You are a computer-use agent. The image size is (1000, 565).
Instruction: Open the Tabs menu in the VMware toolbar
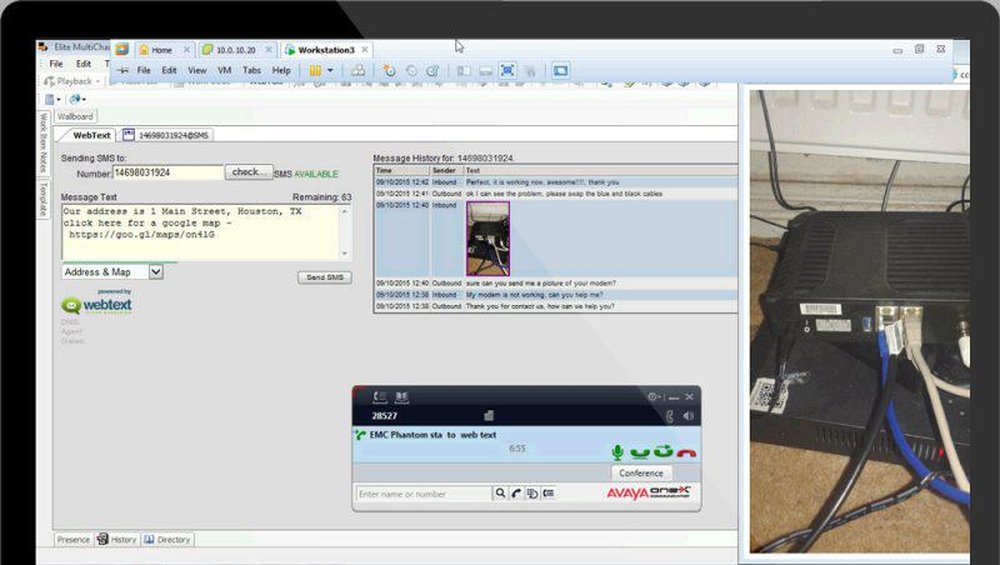click(x=251, y=70)
